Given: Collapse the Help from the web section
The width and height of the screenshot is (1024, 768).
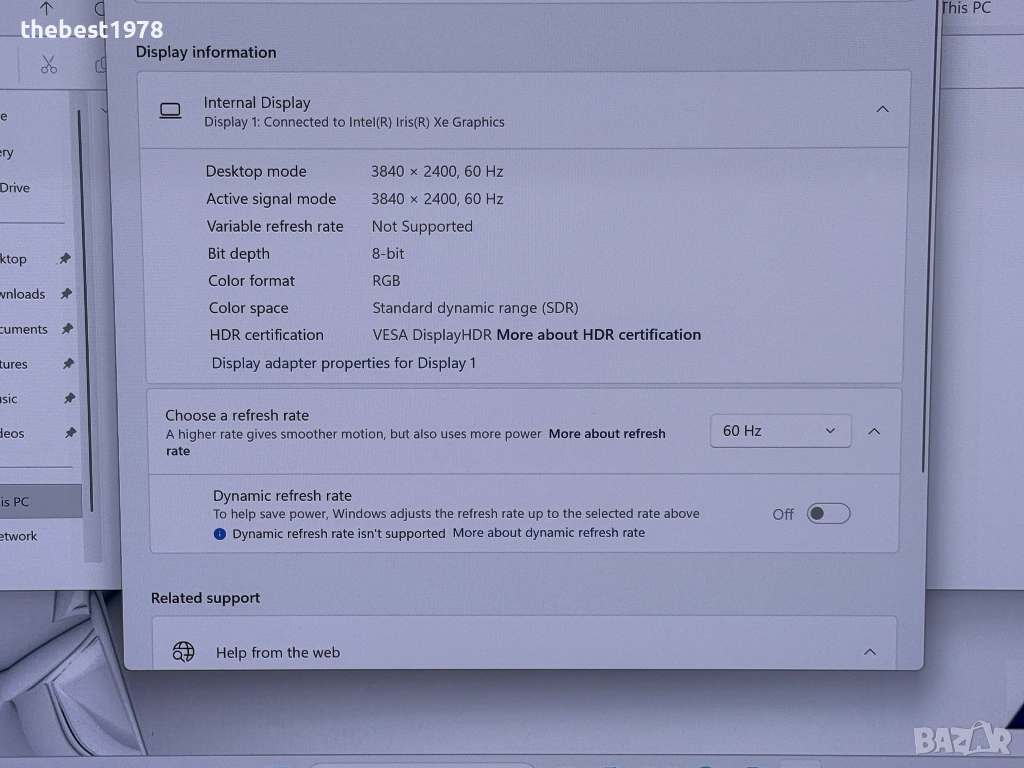Looking at the screenshot, I should [869, 652].
